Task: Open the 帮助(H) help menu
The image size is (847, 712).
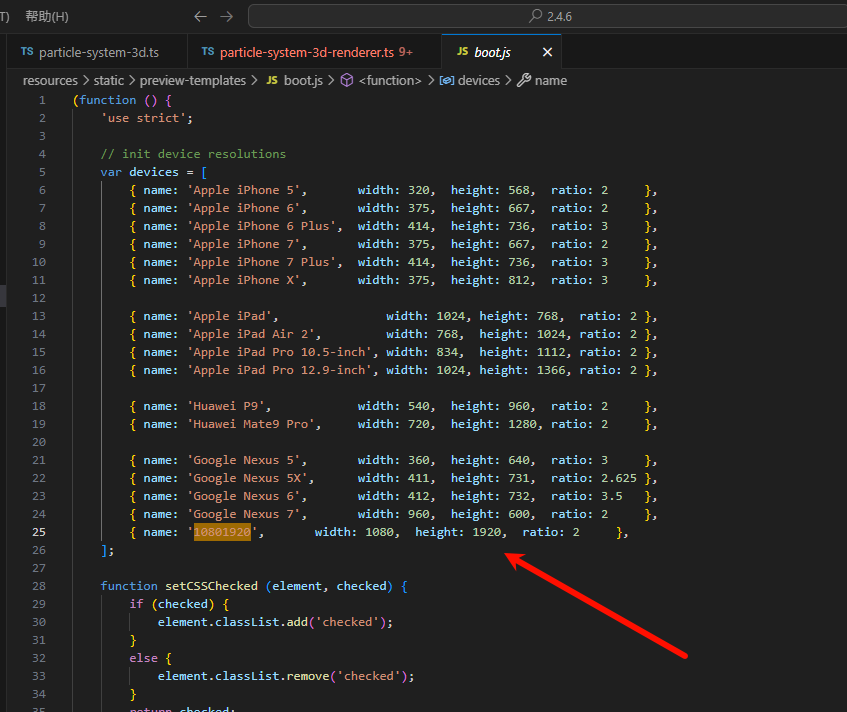Action: click(x=47, y=16)
